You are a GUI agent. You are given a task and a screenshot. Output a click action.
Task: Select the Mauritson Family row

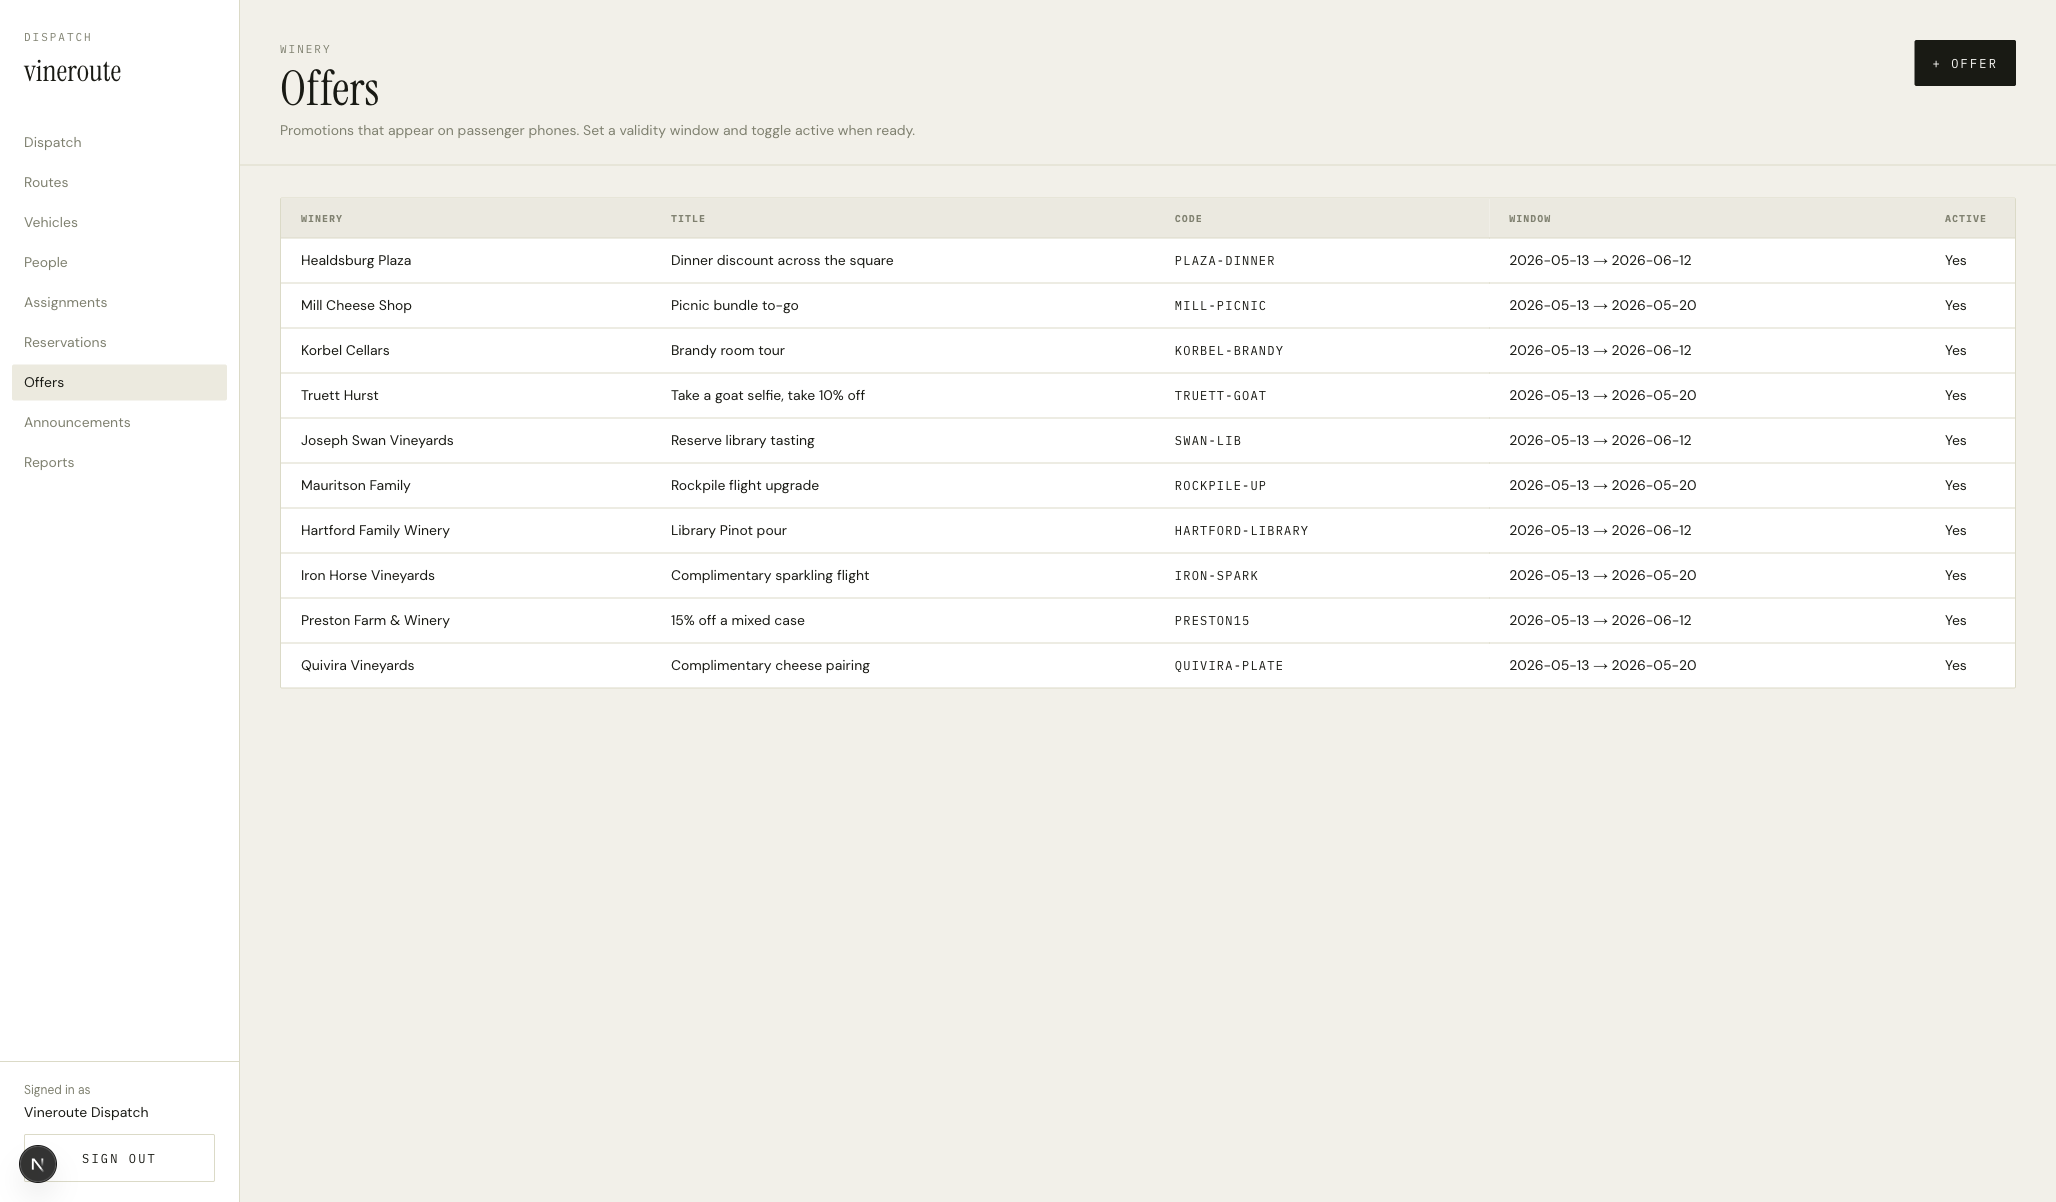[x=1147, y=485]
